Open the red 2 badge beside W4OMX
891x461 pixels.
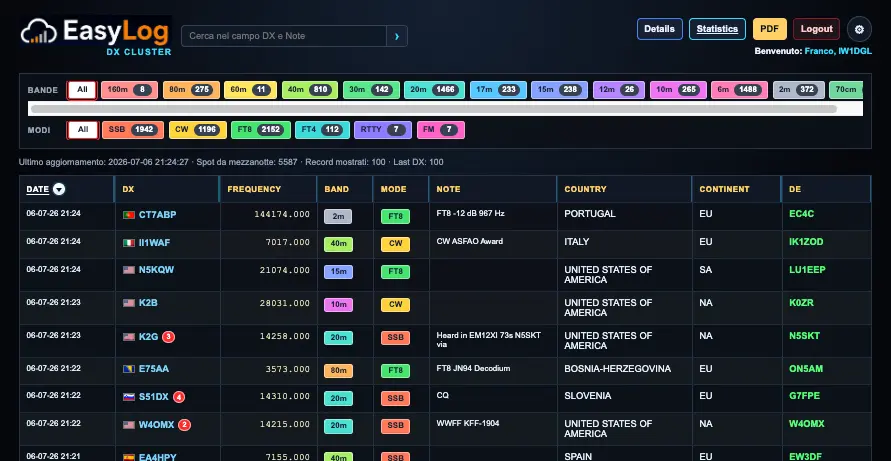pos(184,425)
